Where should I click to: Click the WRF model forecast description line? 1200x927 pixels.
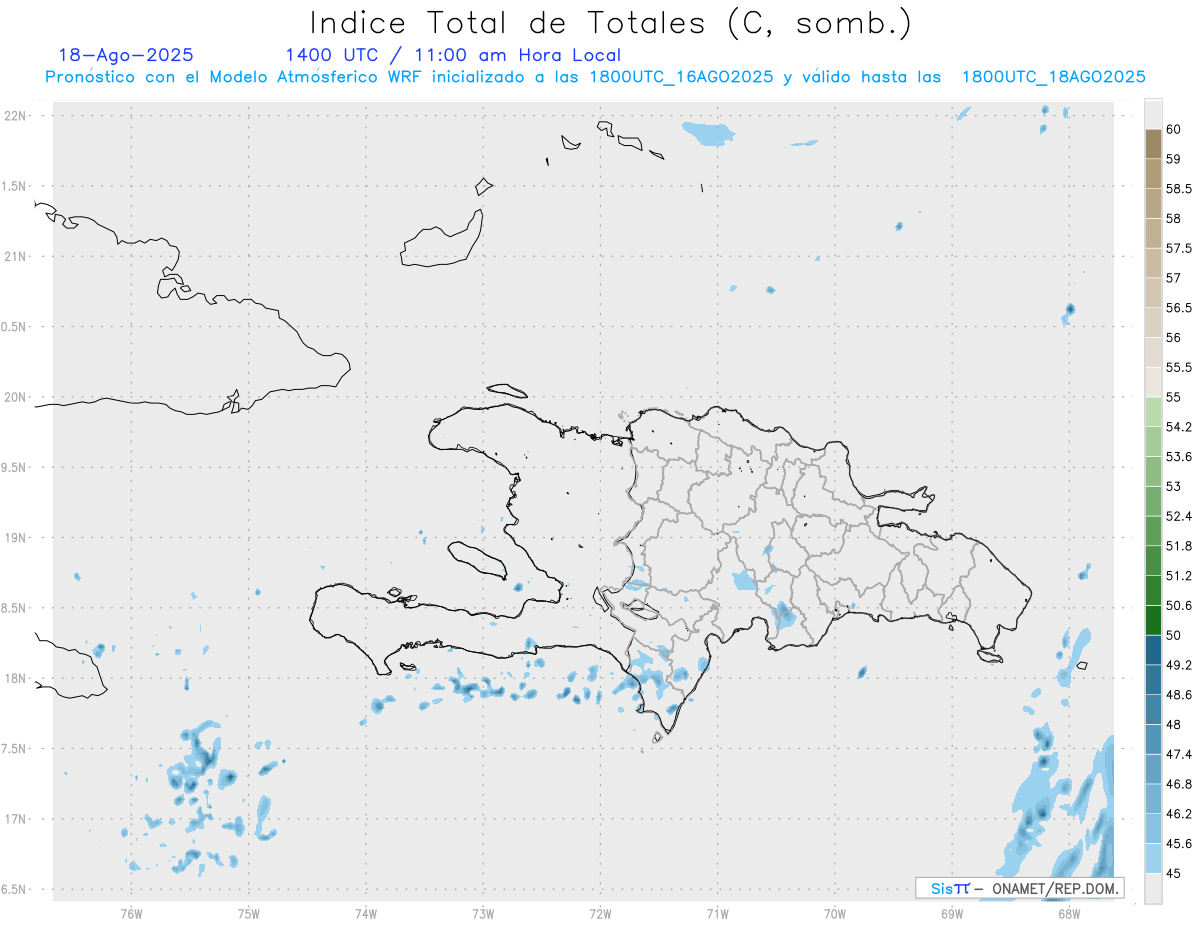[595, 77]
